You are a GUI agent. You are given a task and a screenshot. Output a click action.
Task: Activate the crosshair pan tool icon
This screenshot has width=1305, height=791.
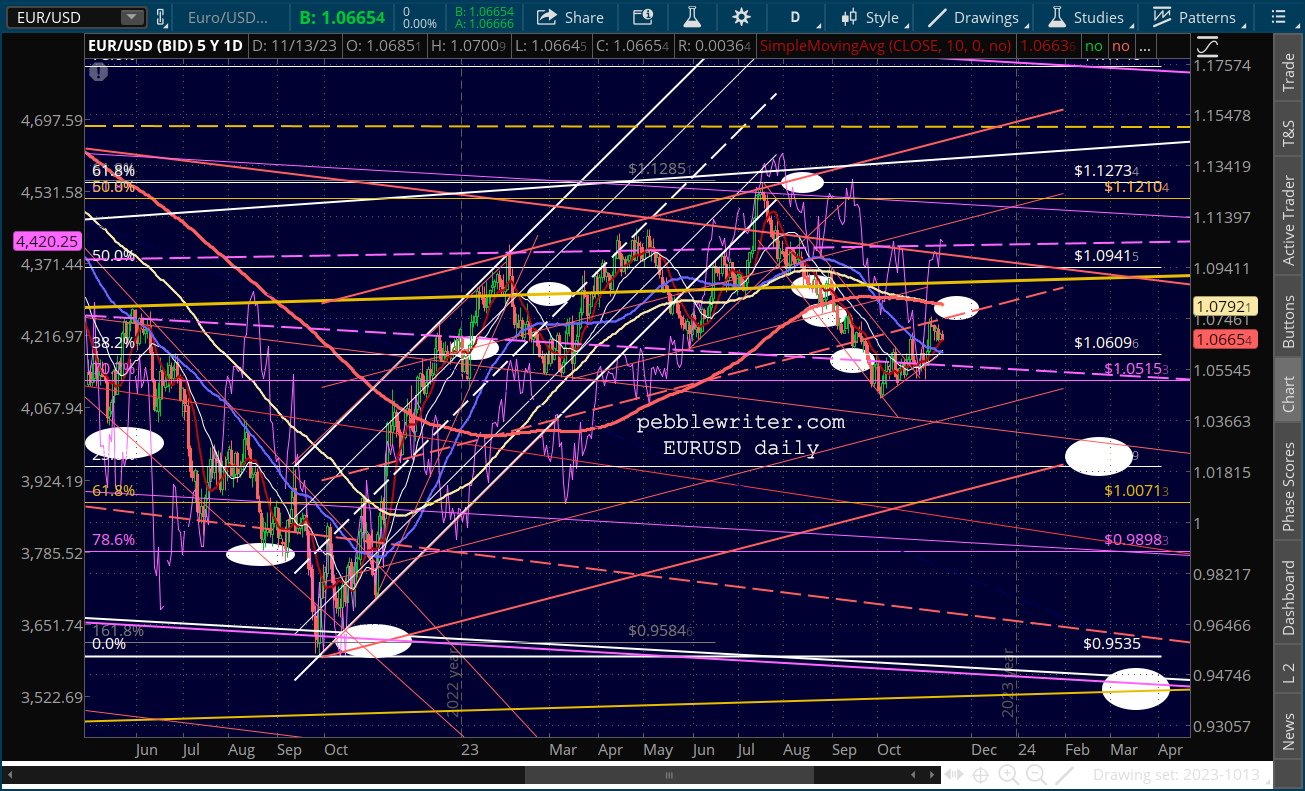click(x=980, y=774)
